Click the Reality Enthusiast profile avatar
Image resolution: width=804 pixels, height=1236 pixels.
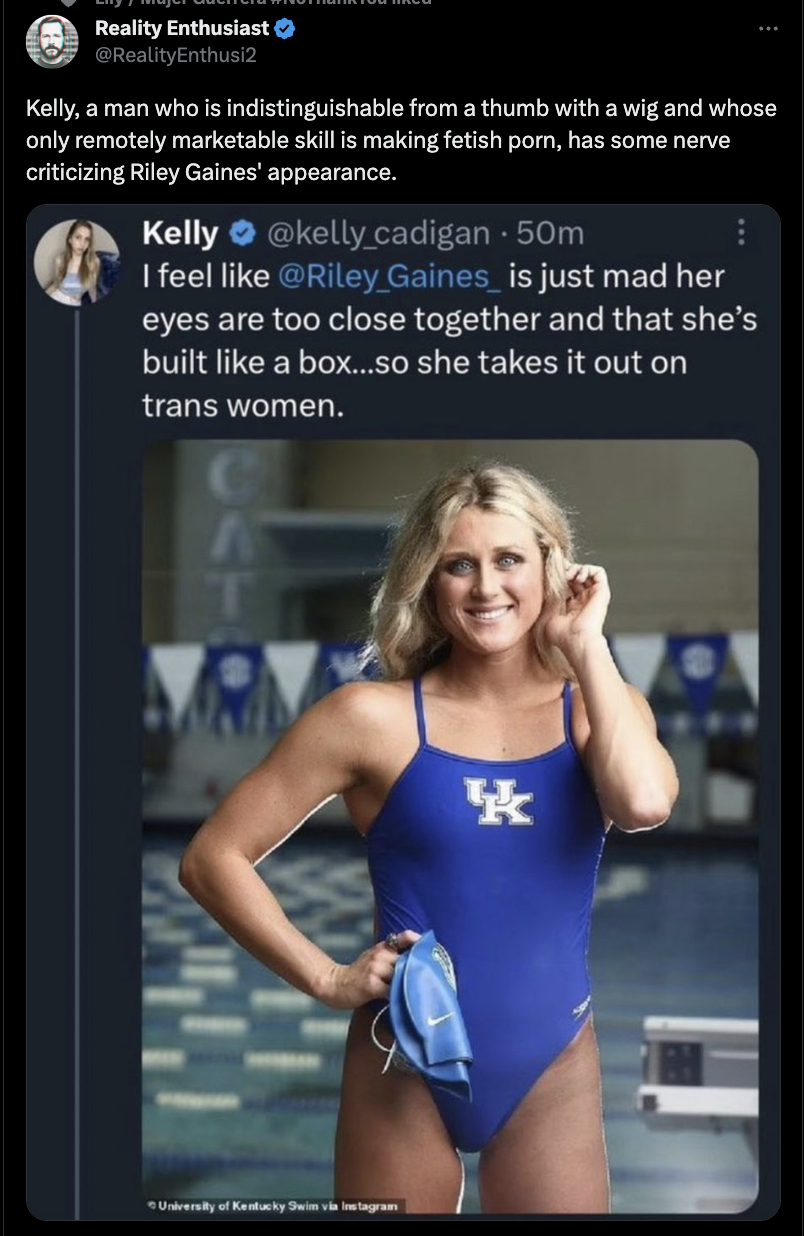[x=52, y=42]
